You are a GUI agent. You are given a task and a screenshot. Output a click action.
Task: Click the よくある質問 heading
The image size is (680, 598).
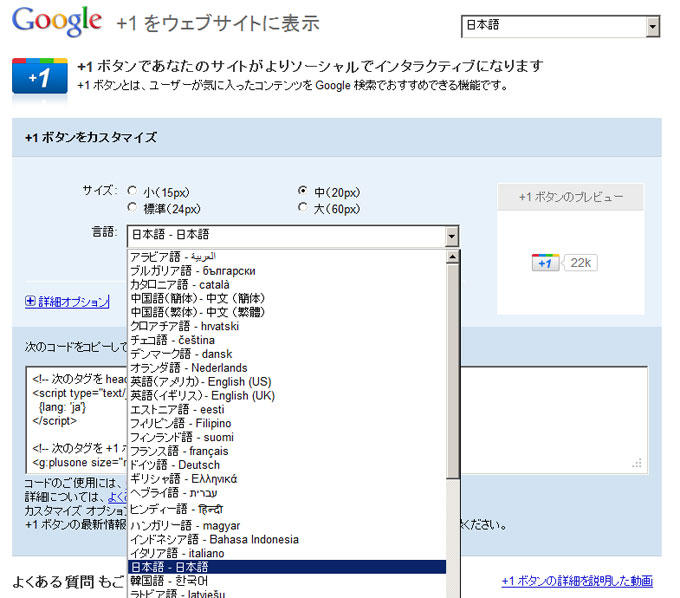pos(53,582)
